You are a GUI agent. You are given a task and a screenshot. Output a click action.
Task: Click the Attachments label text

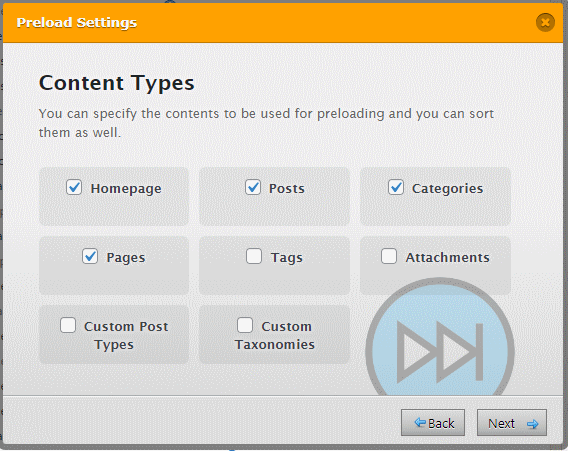click(x=447, y=258)
